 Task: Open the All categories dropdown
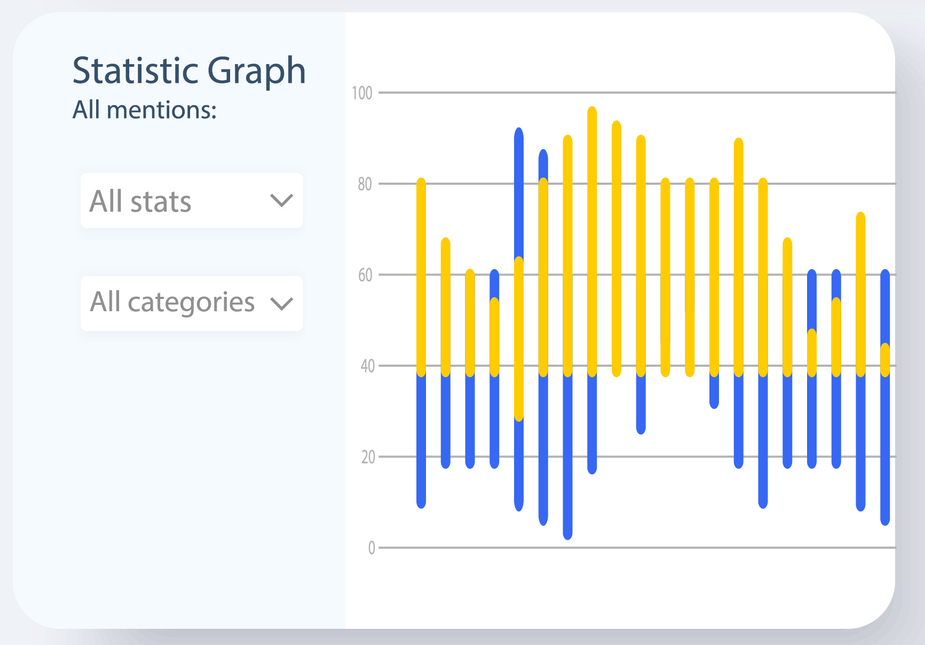point(191,302)
